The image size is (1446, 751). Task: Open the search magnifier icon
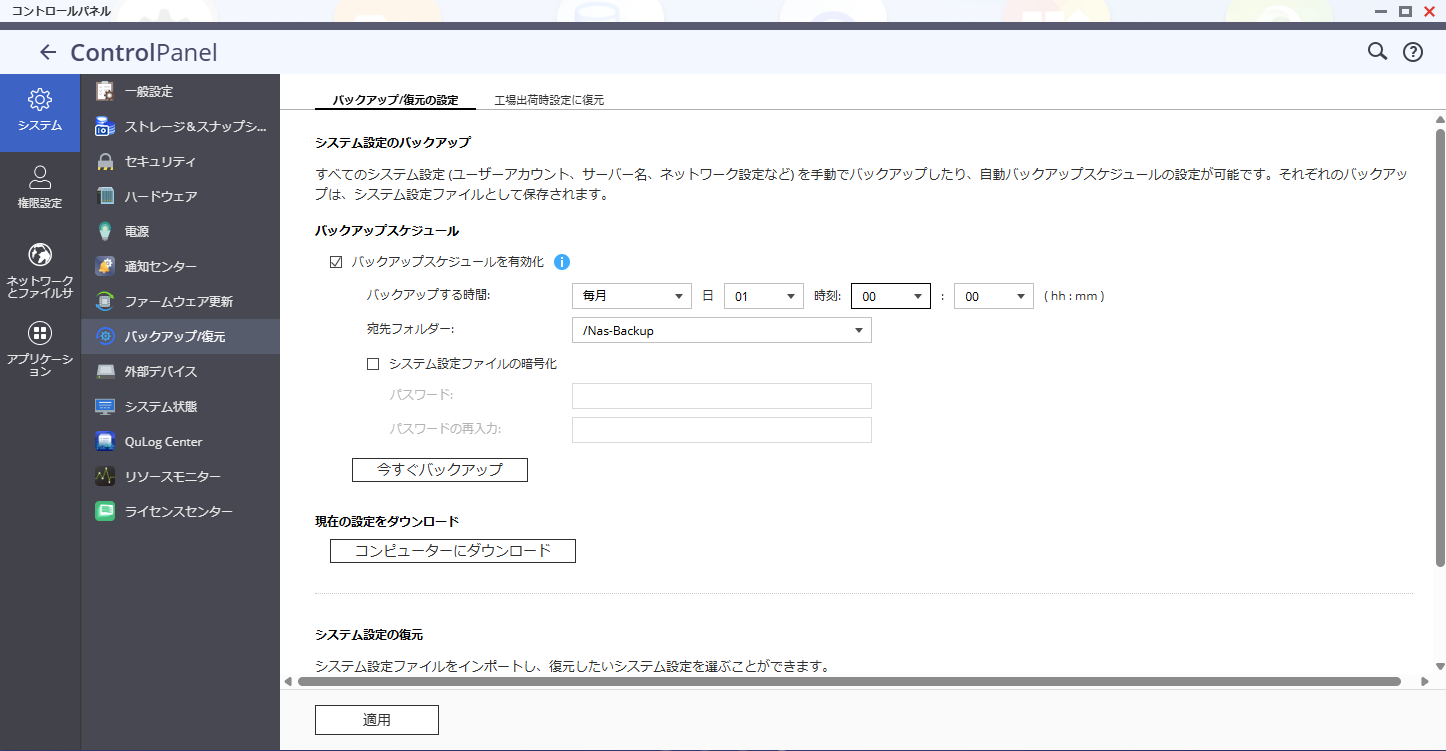[1377, 52]
